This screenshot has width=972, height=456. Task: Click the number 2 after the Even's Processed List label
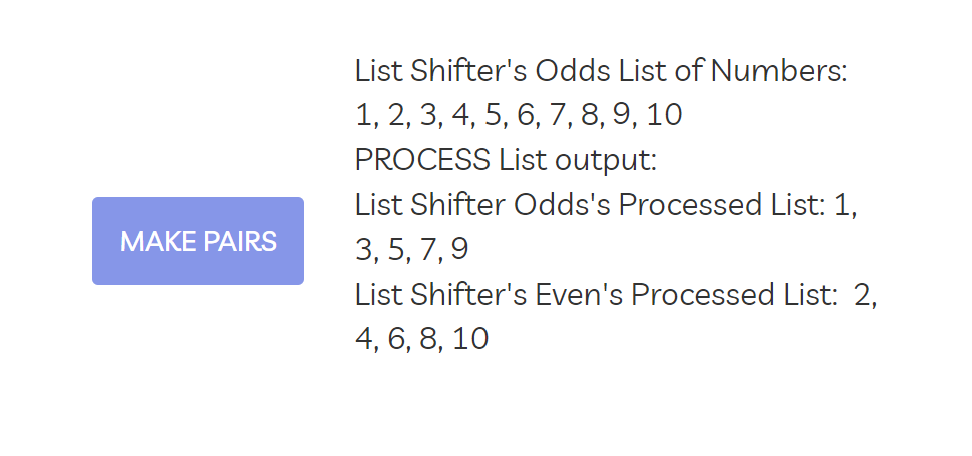pyautogui.click(x=862, y=295)
